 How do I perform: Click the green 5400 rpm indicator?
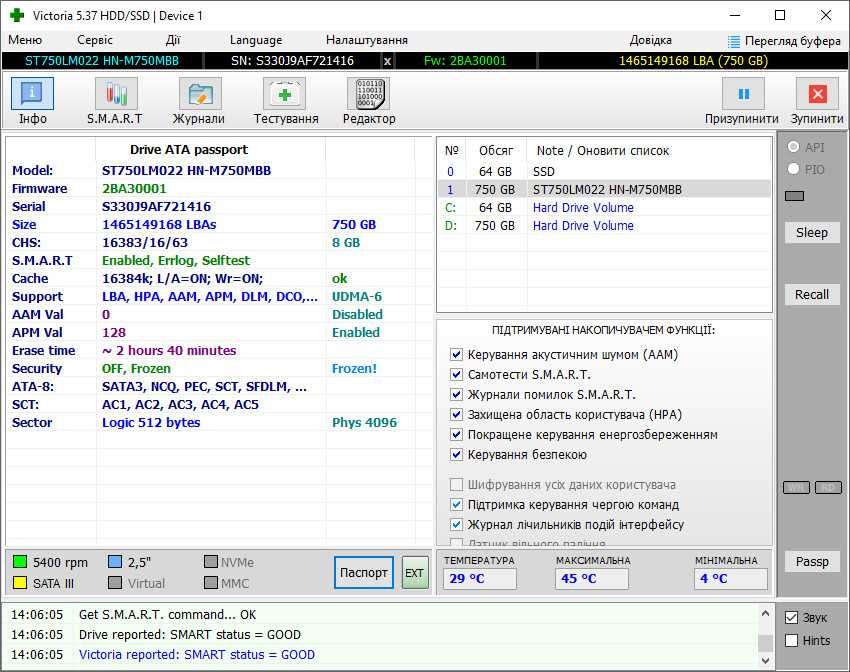pyautogui.click(x=20, y=562)
